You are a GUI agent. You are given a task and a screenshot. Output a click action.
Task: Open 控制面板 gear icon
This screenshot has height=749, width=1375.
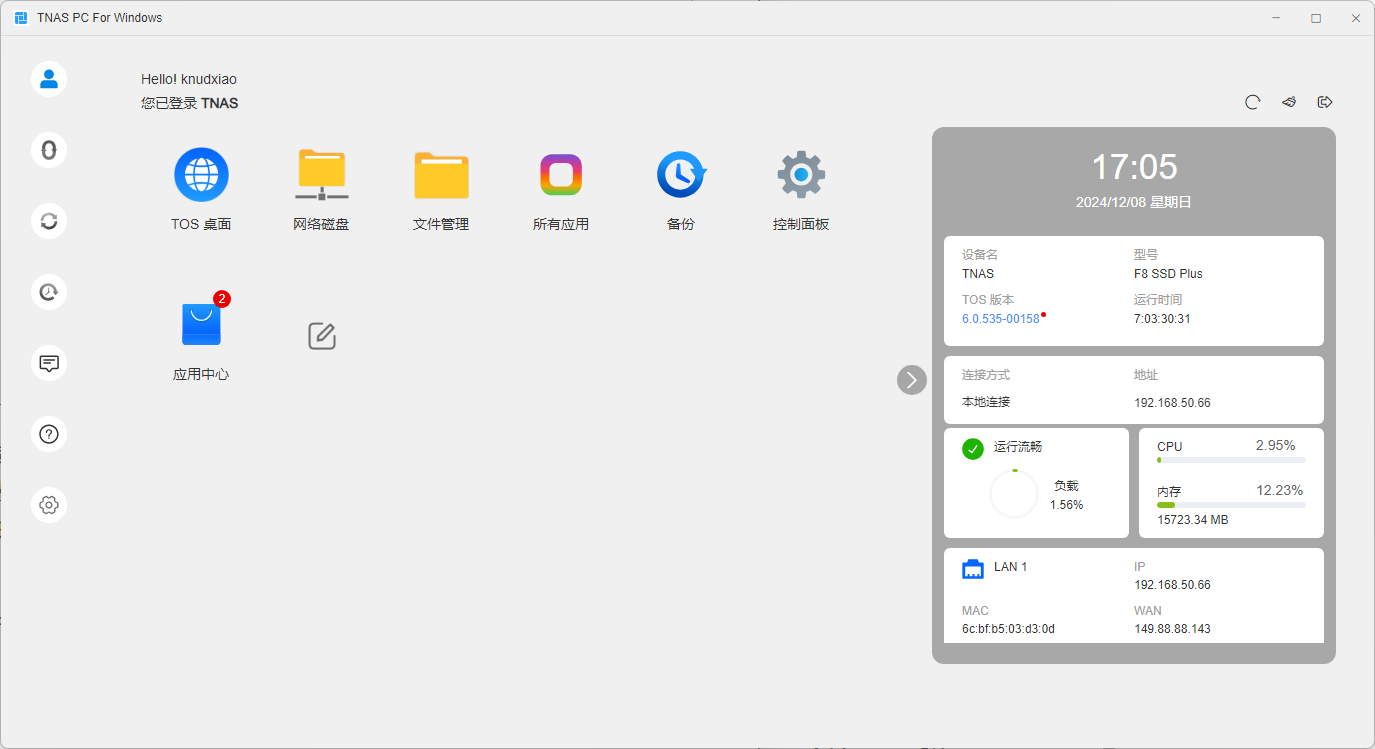click(801, 175)
